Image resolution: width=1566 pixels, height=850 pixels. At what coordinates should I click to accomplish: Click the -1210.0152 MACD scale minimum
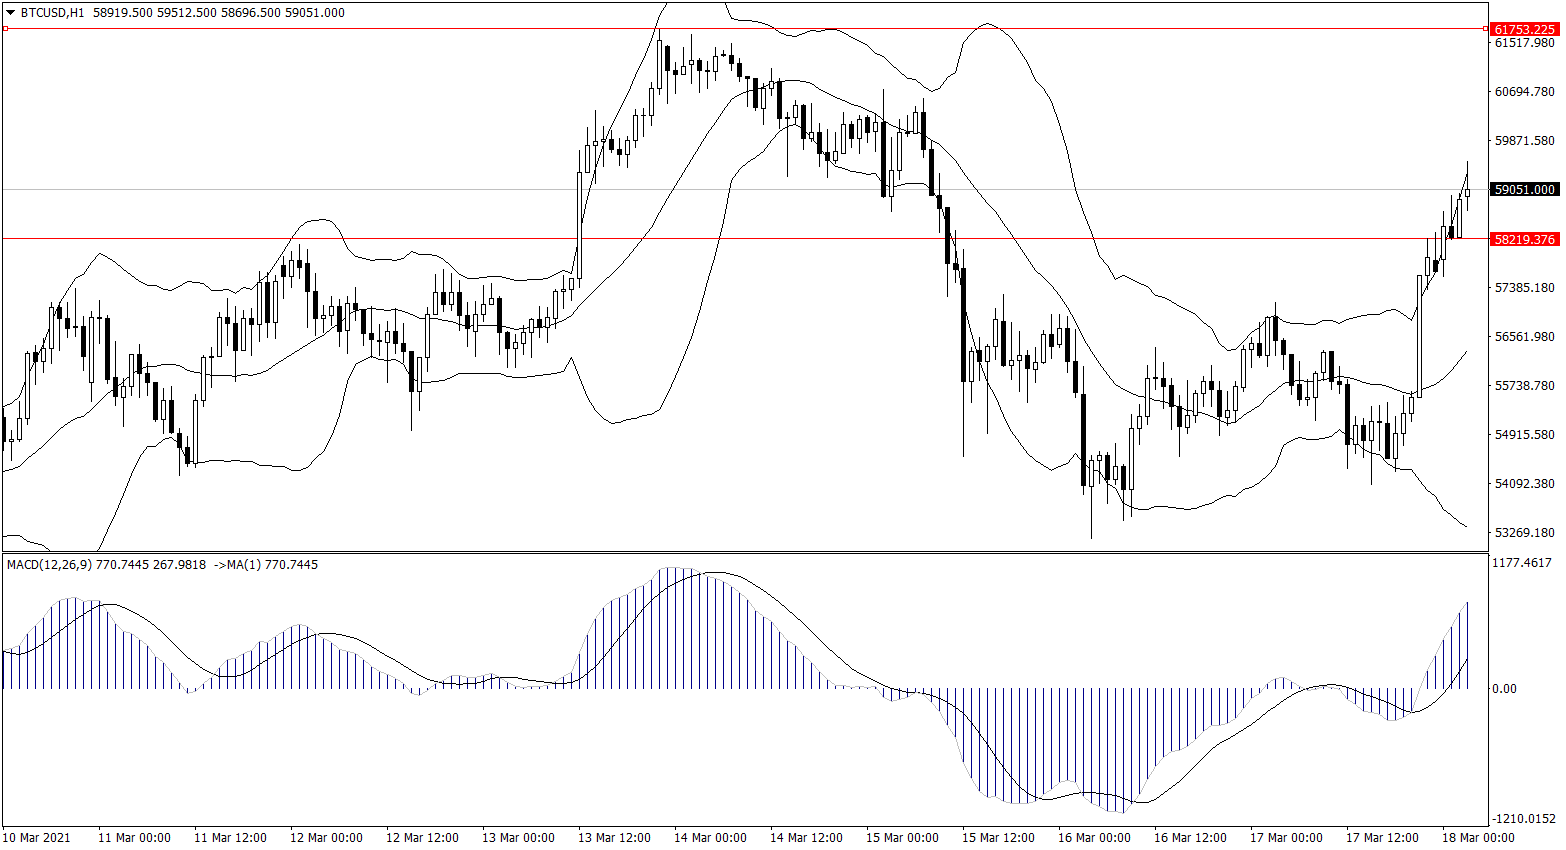(1522, 819)
